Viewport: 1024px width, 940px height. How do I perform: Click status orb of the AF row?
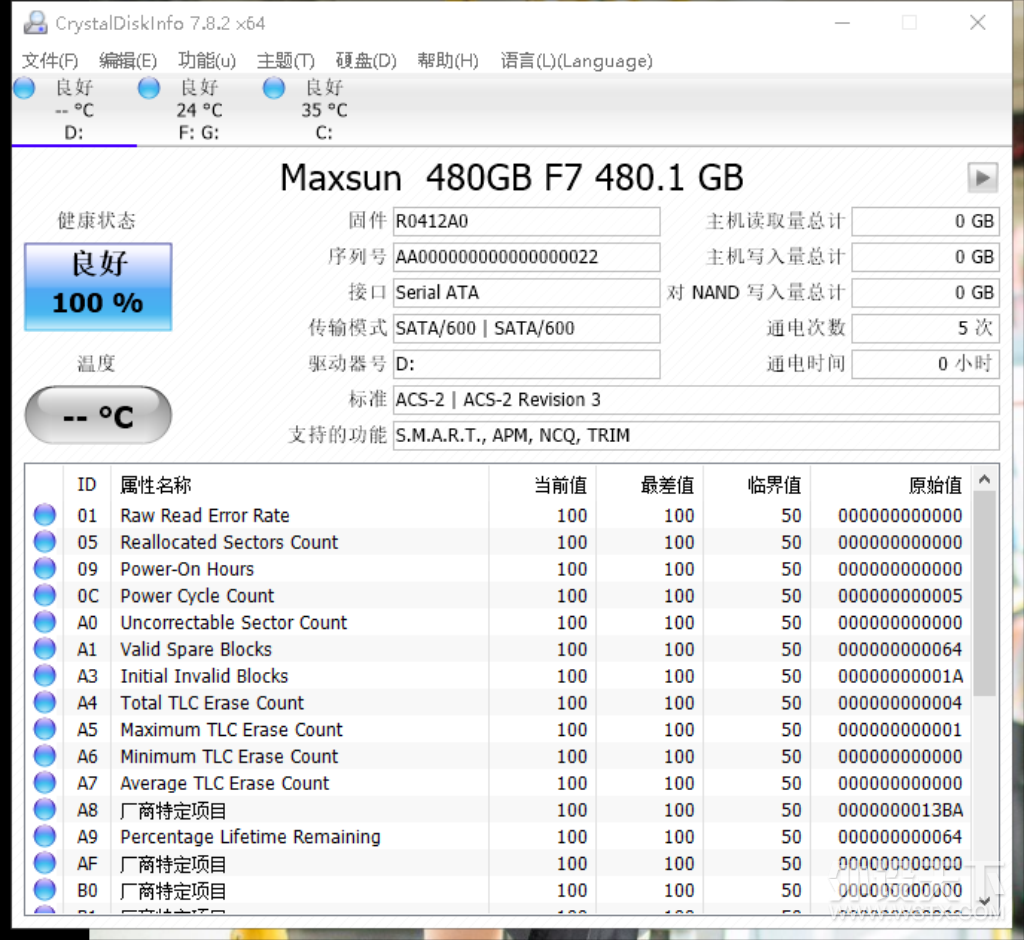pyautogui.click(x=44, y=863)
